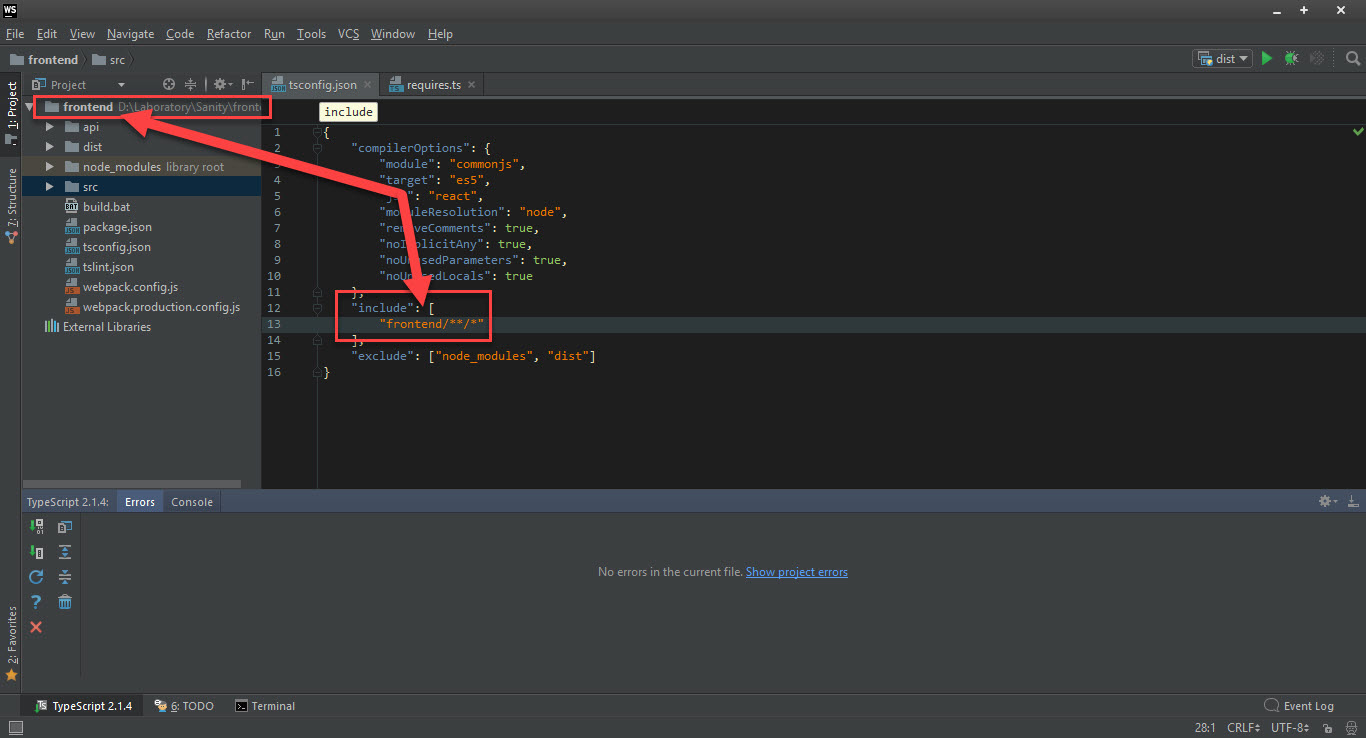1366x738 pixels.
Task: Open the Tools menu
Action: (x=311, y=34)
